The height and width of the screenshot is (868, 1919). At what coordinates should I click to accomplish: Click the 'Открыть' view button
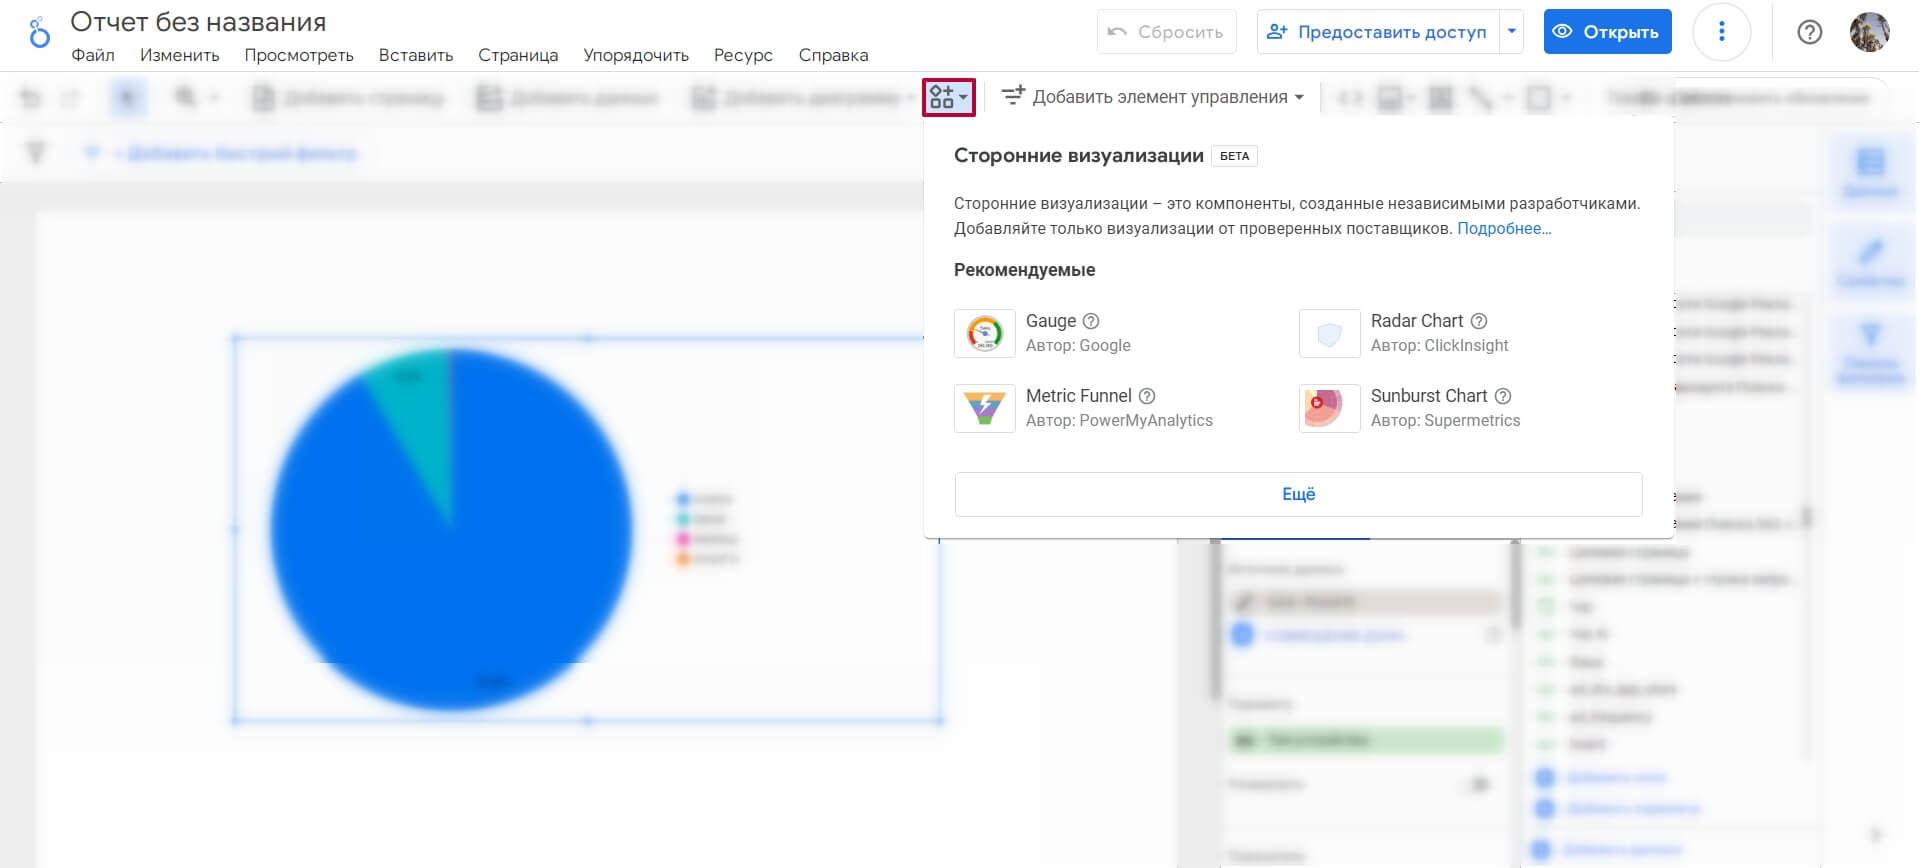[1607, 32]
